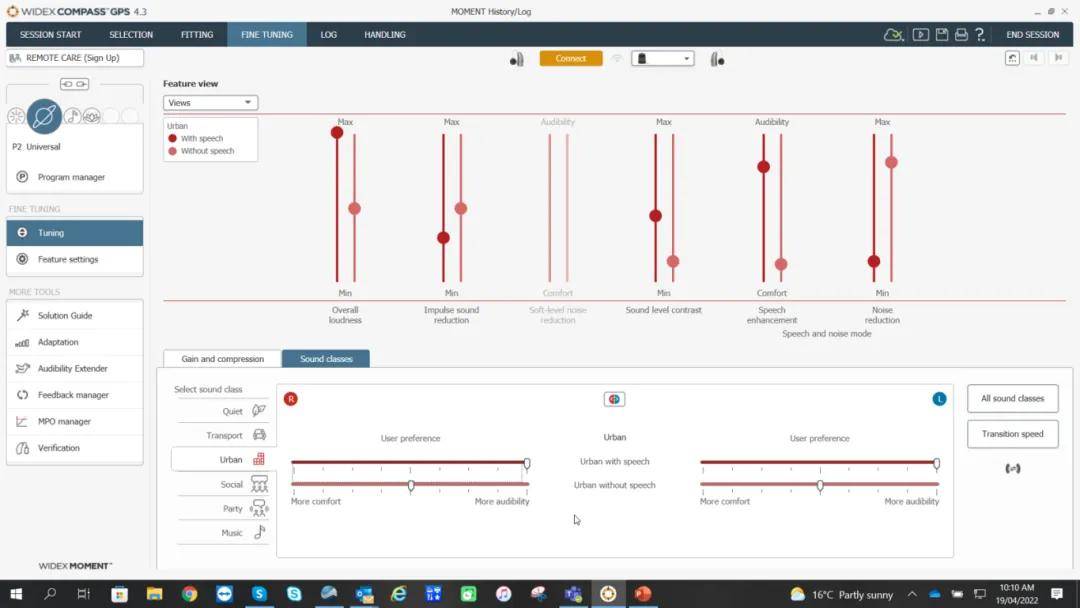This screenshot has height=608, width=1080.
Task: Click the save disk icon
Action: 942,34
